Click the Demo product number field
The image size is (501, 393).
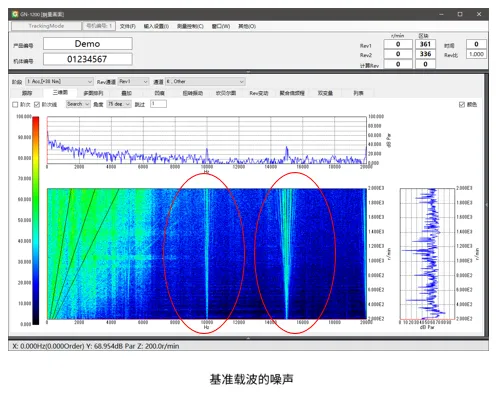88,44
